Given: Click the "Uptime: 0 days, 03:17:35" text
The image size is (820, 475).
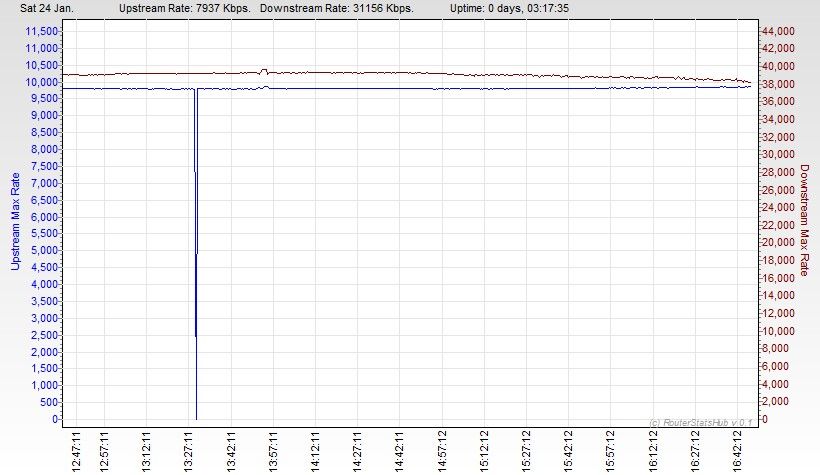Looking at the screenshot, I should pos(509,8).
